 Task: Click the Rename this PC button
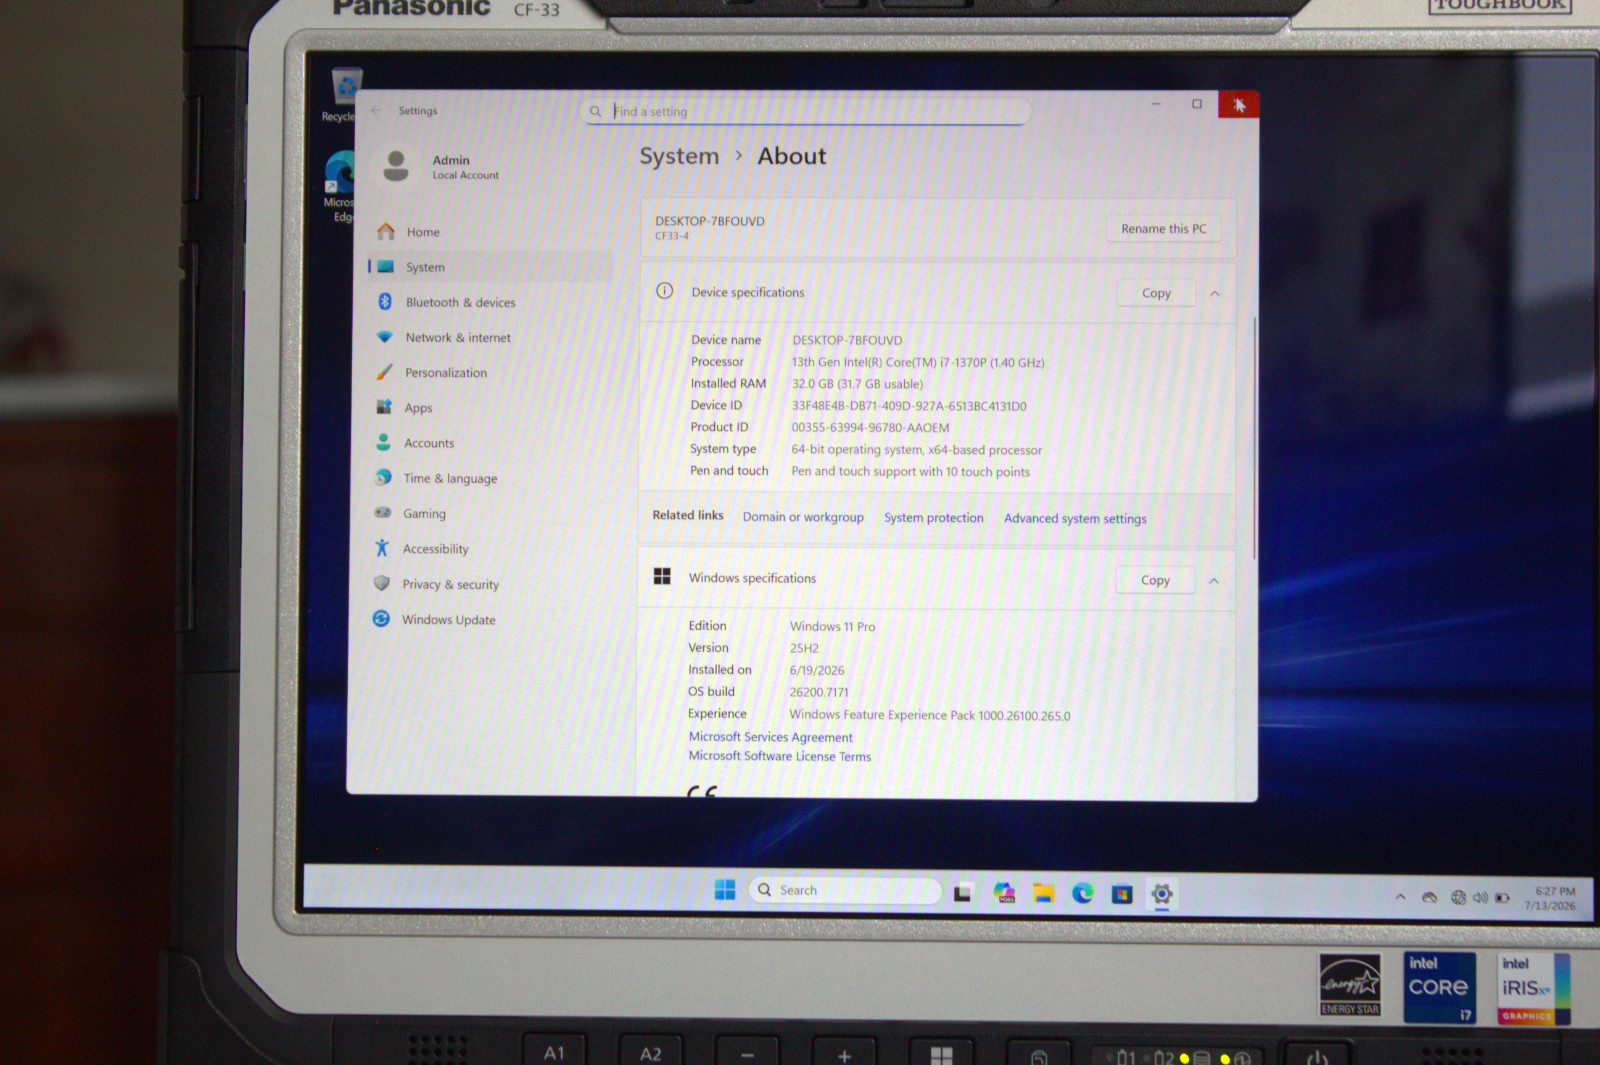pyautogui.click(x=1164, y=229)
